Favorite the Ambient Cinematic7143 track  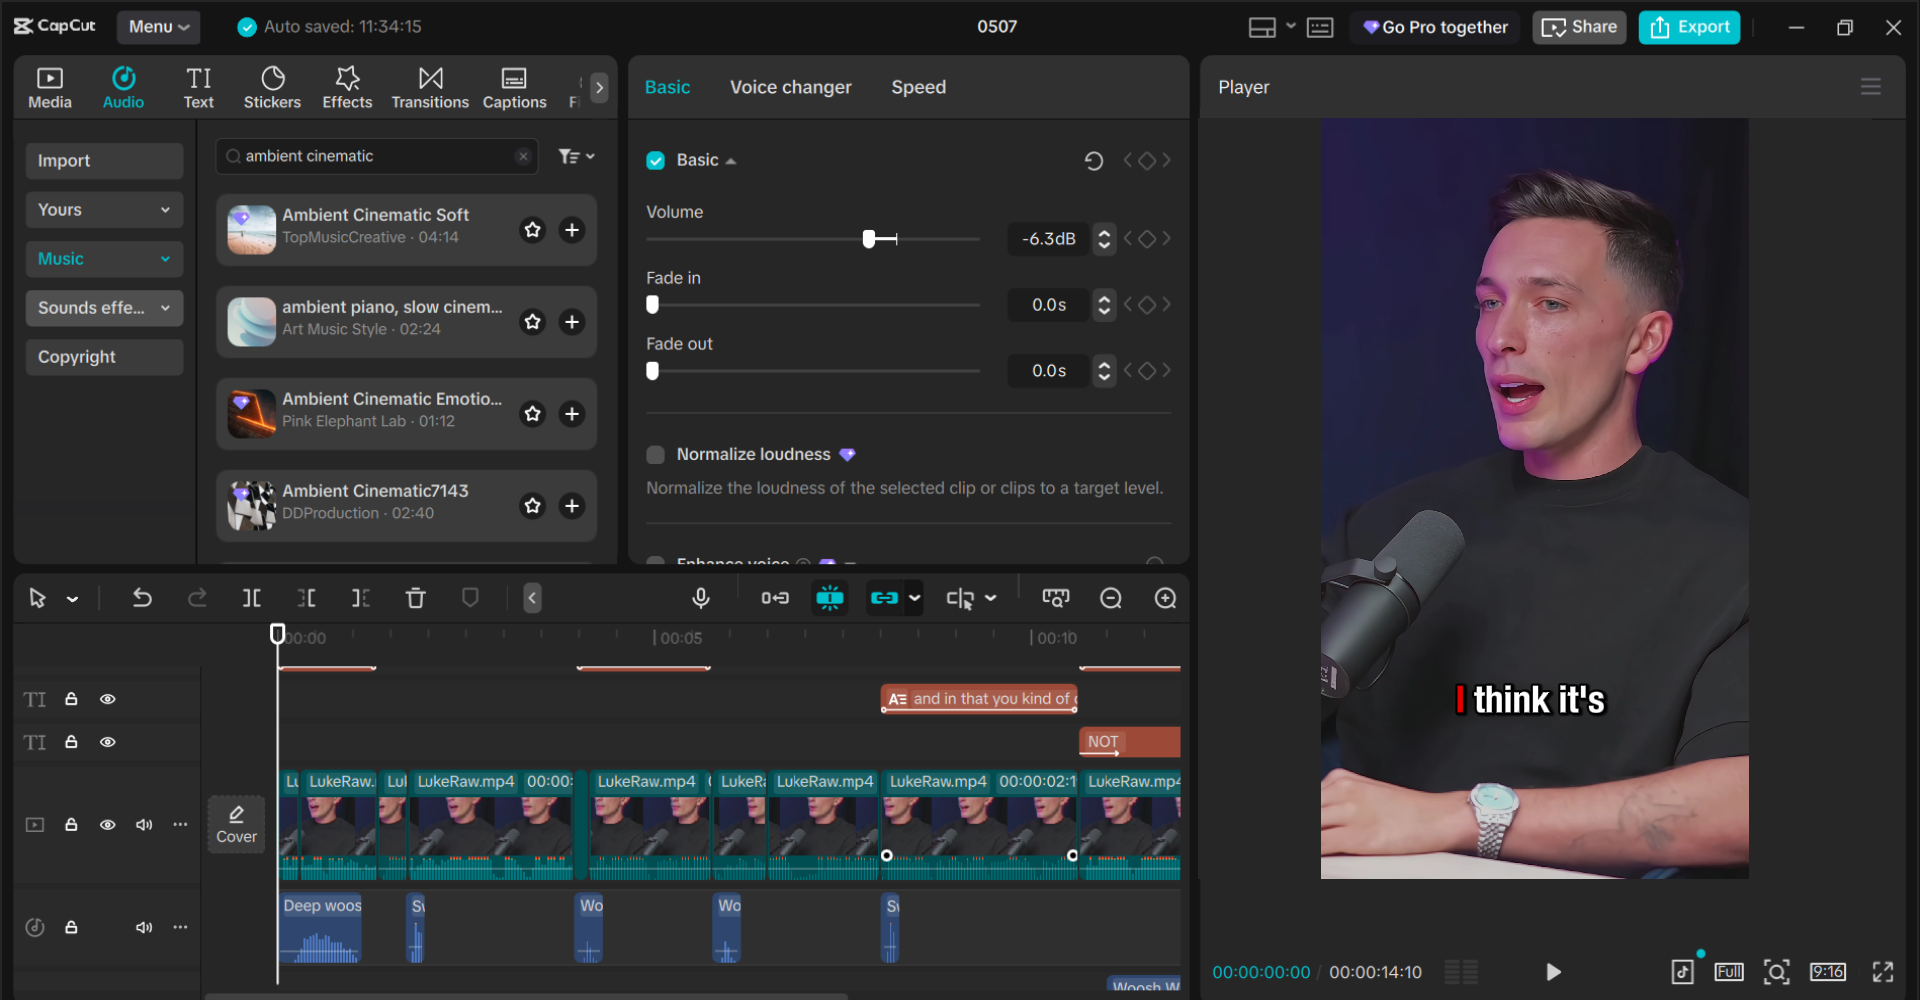tap(533, 506)
